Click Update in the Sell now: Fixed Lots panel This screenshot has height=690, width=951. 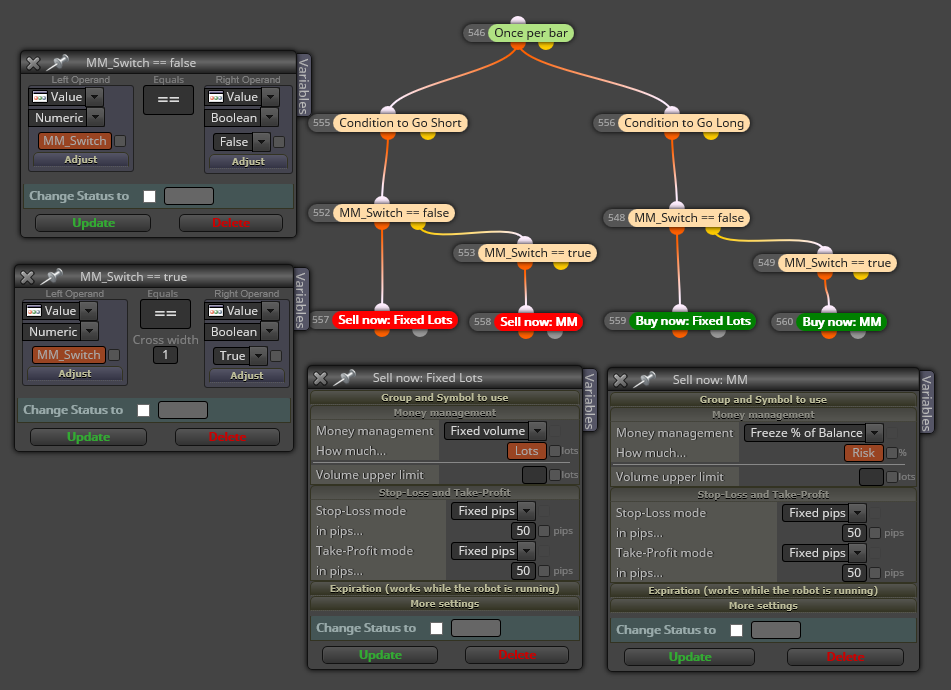point(380,655)
